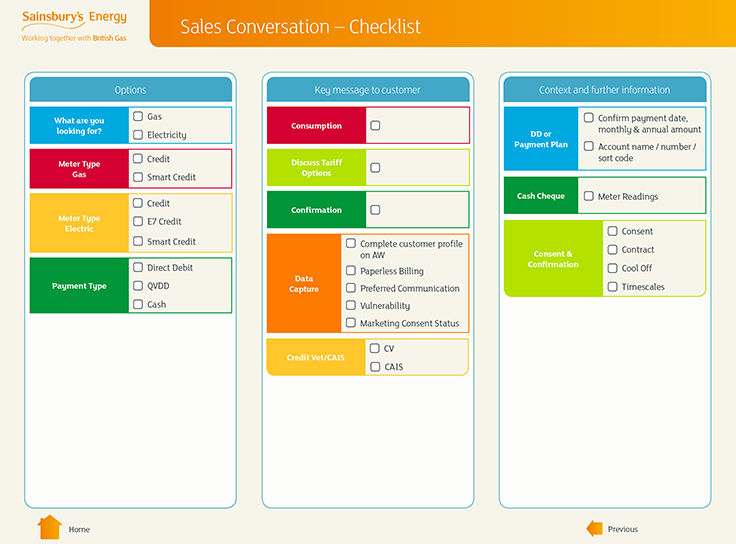The width and height of the screenshot is (736, 544).
Task: Check the Electricity option
Action: [138, 135]
